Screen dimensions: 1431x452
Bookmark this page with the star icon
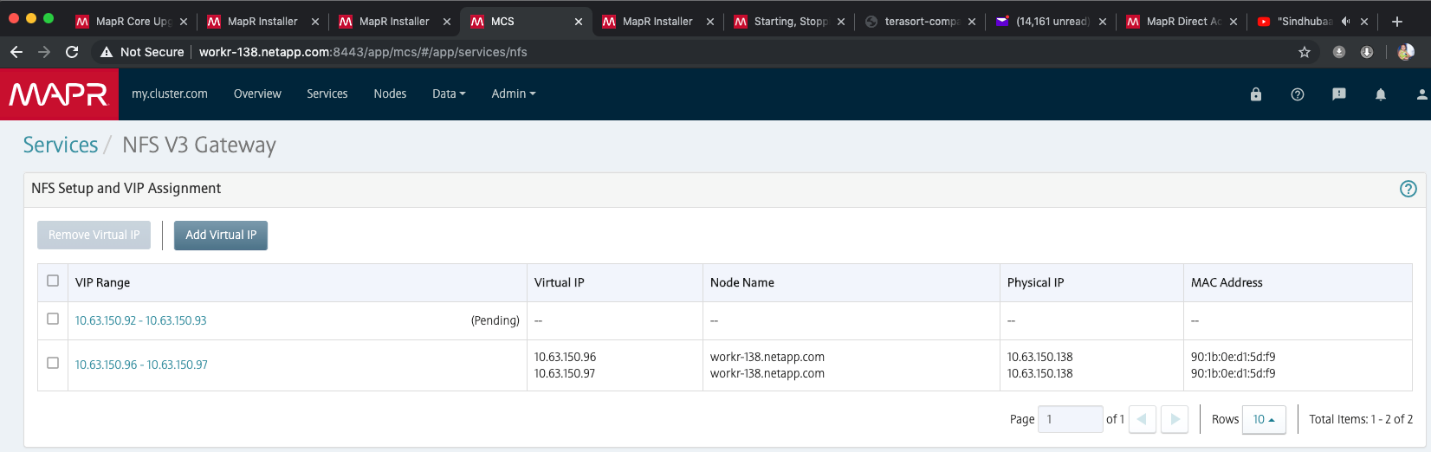pyautogui.click(x=1304, y=52)
